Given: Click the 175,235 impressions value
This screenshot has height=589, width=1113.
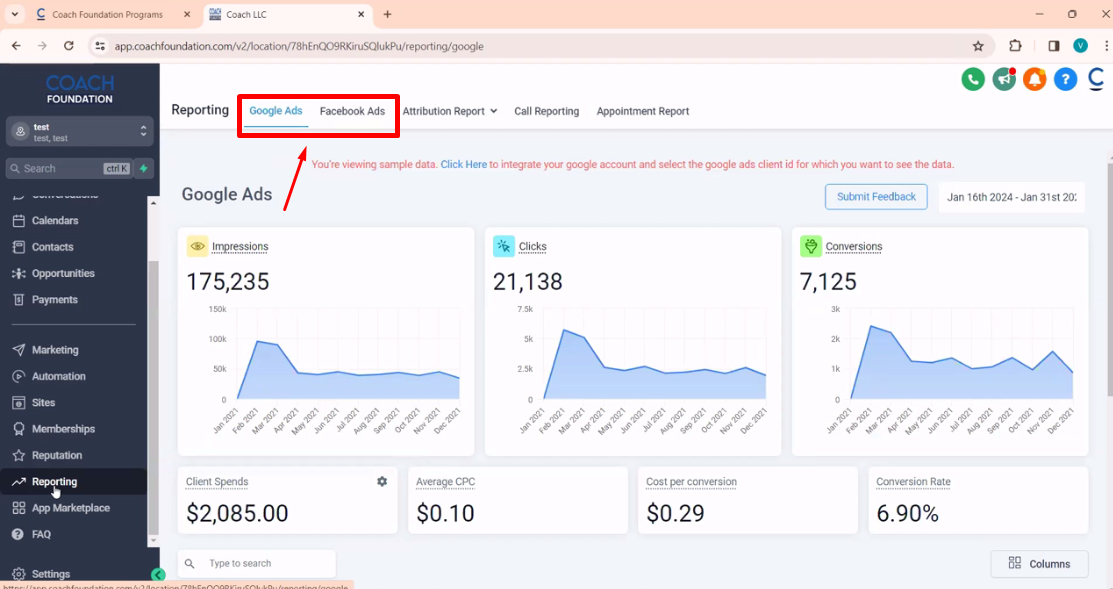Looking at the screenshot, I should [228, 282].
